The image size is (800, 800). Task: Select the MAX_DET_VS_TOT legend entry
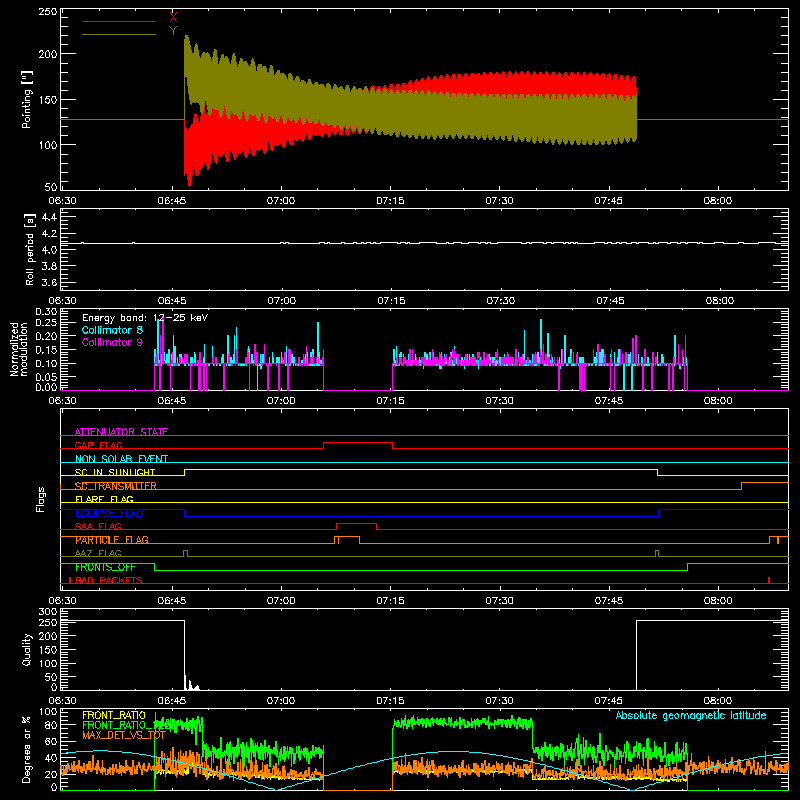(124, 735)
